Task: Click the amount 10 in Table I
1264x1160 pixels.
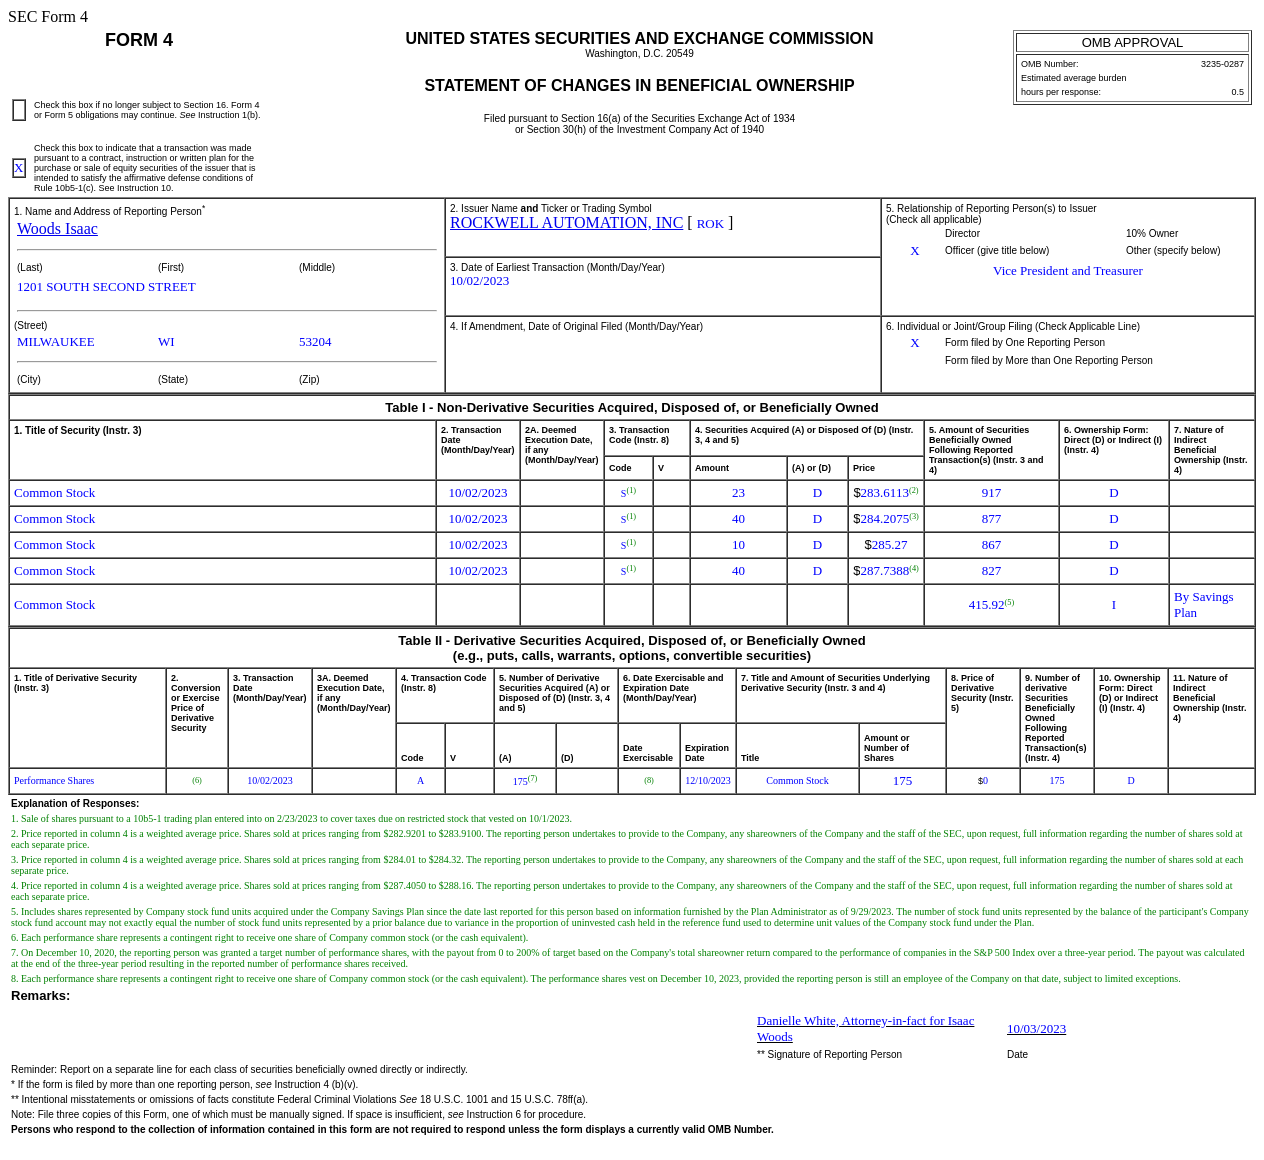Action: pos(738,545)
